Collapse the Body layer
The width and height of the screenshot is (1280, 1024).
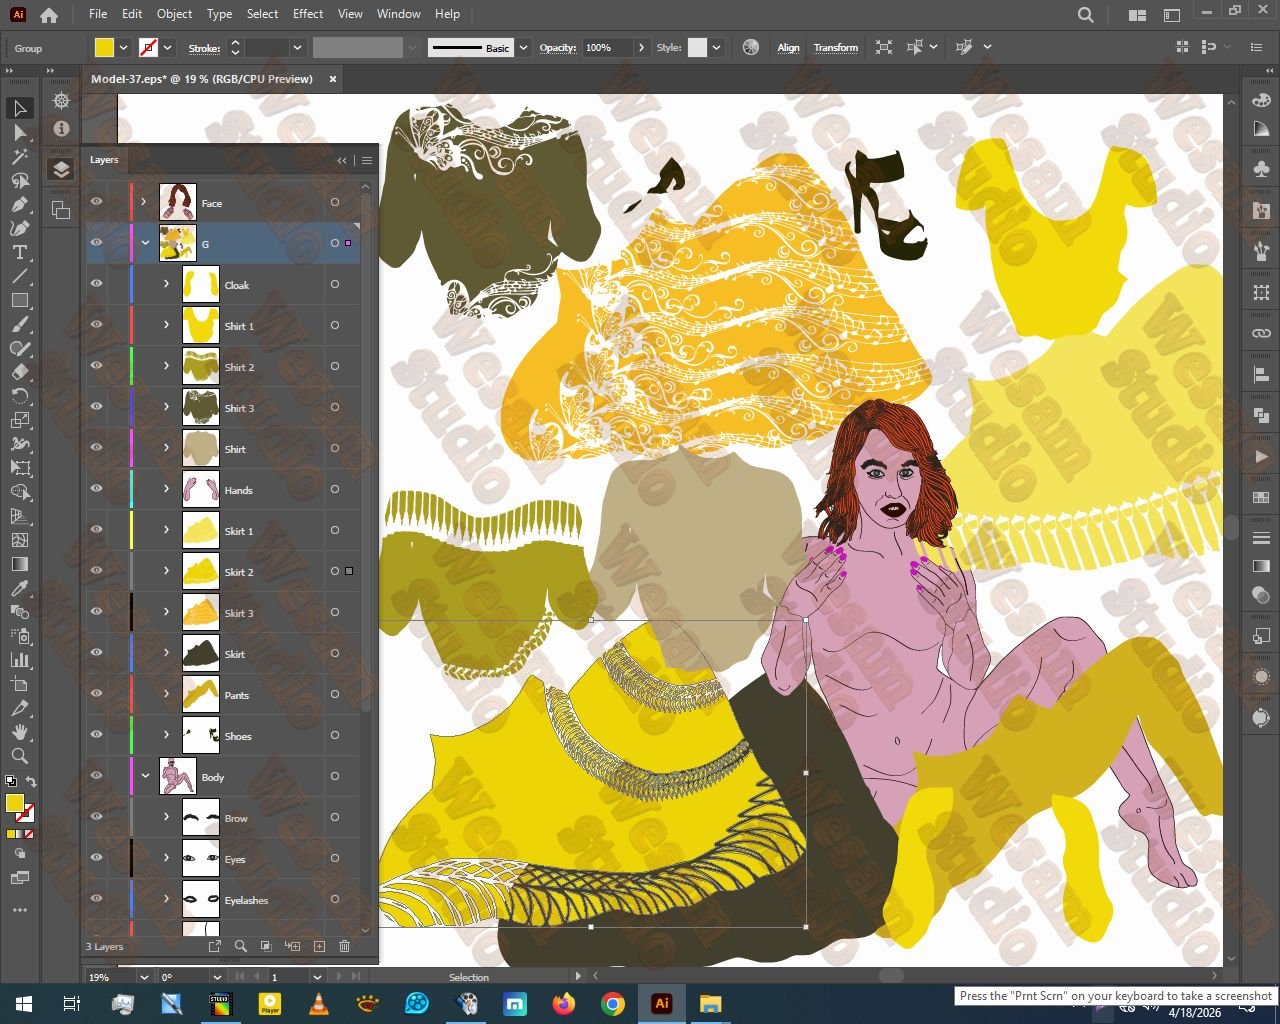point(145,776)
